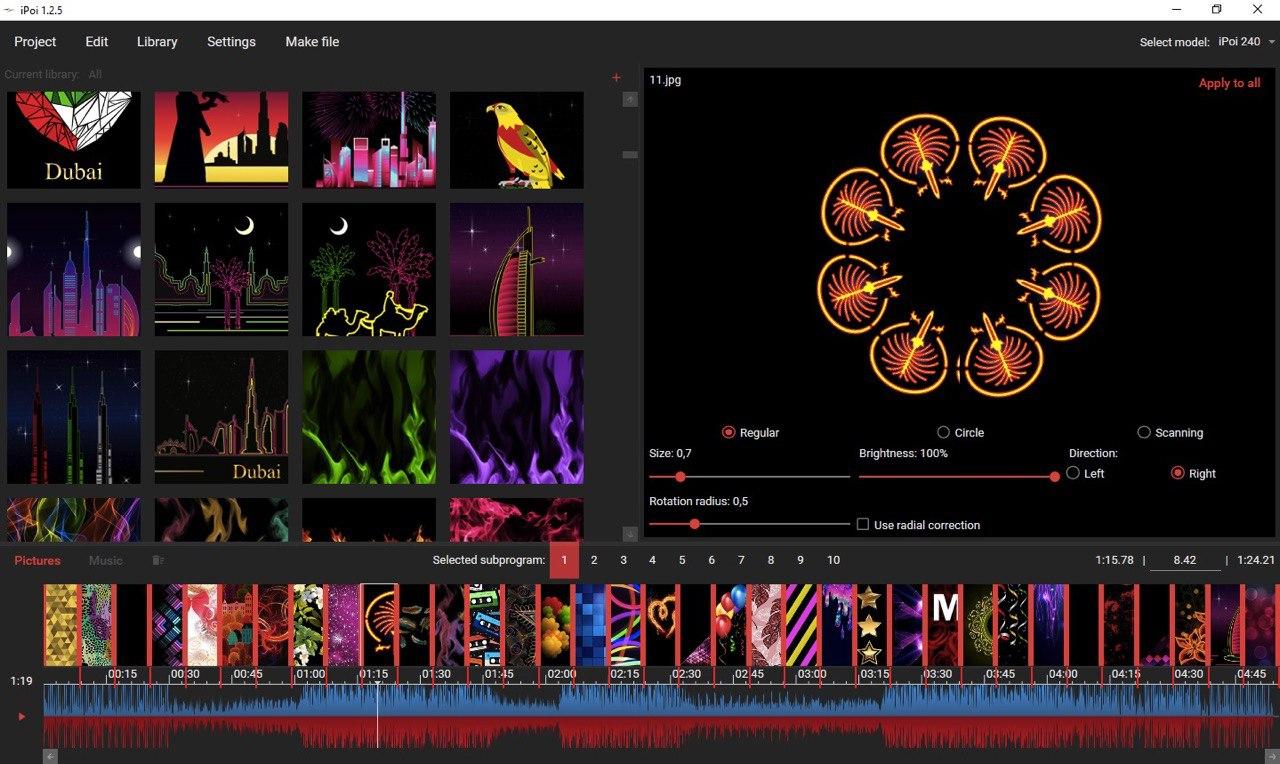Image resolution: width=1280 pixels, height=764 pixels.
Task: Click the library vertical scrollbar handle
Action: click(x=630, y=155)
